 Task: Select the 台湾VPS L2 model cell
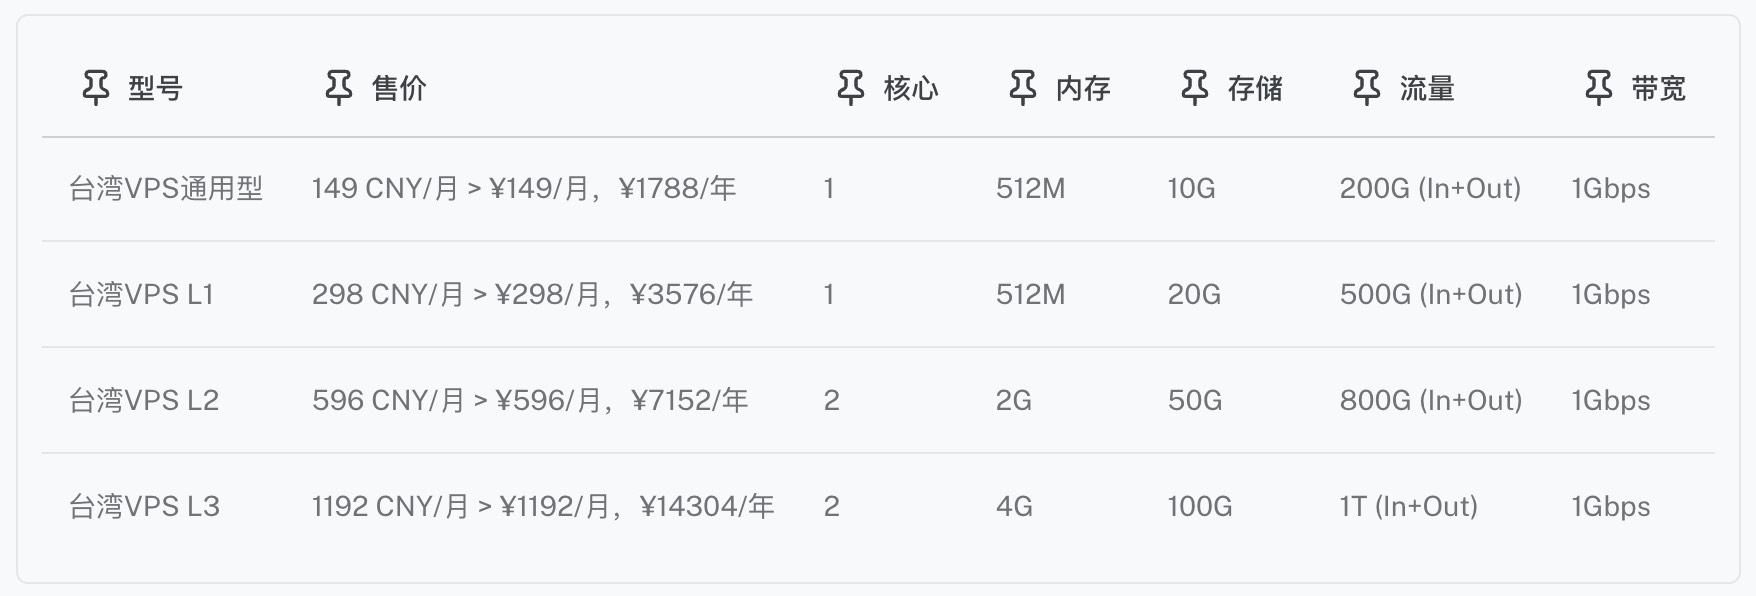point(144,401)
